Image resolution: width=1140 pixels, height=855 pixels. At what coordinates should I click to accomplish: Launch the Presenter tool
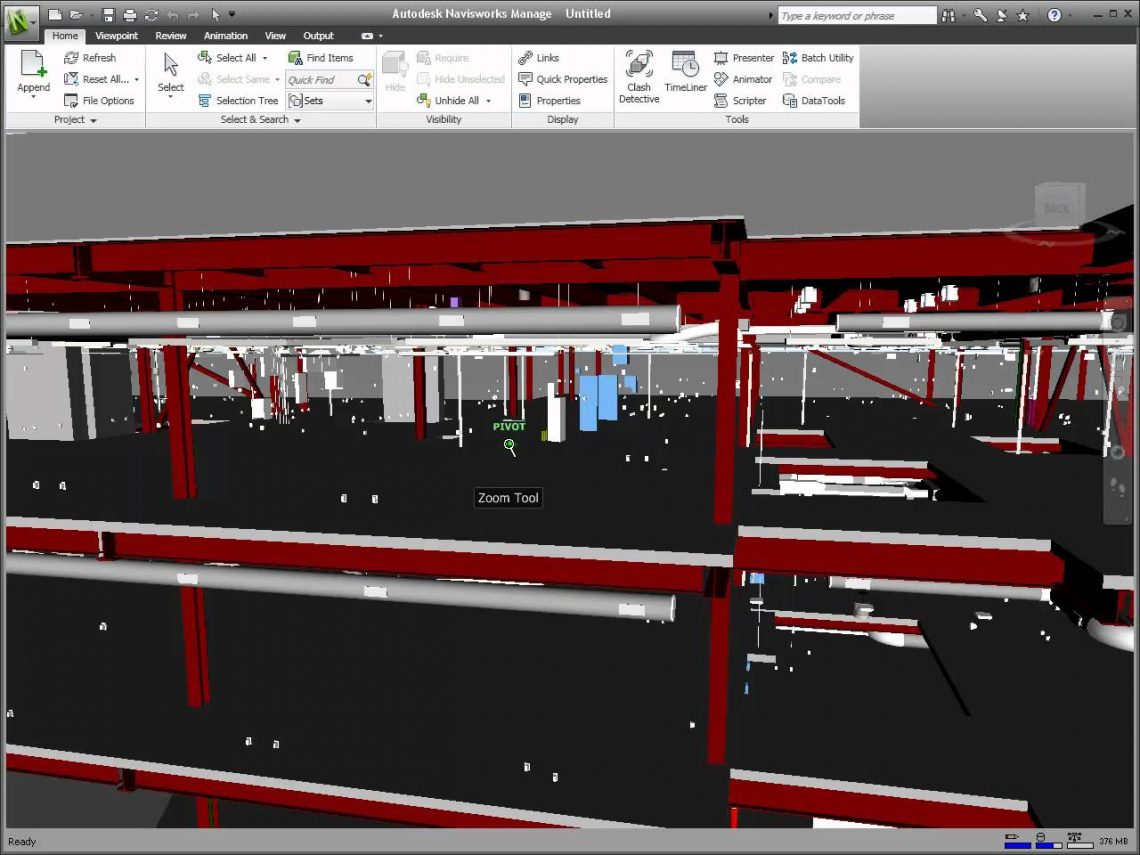coord(743,58)
